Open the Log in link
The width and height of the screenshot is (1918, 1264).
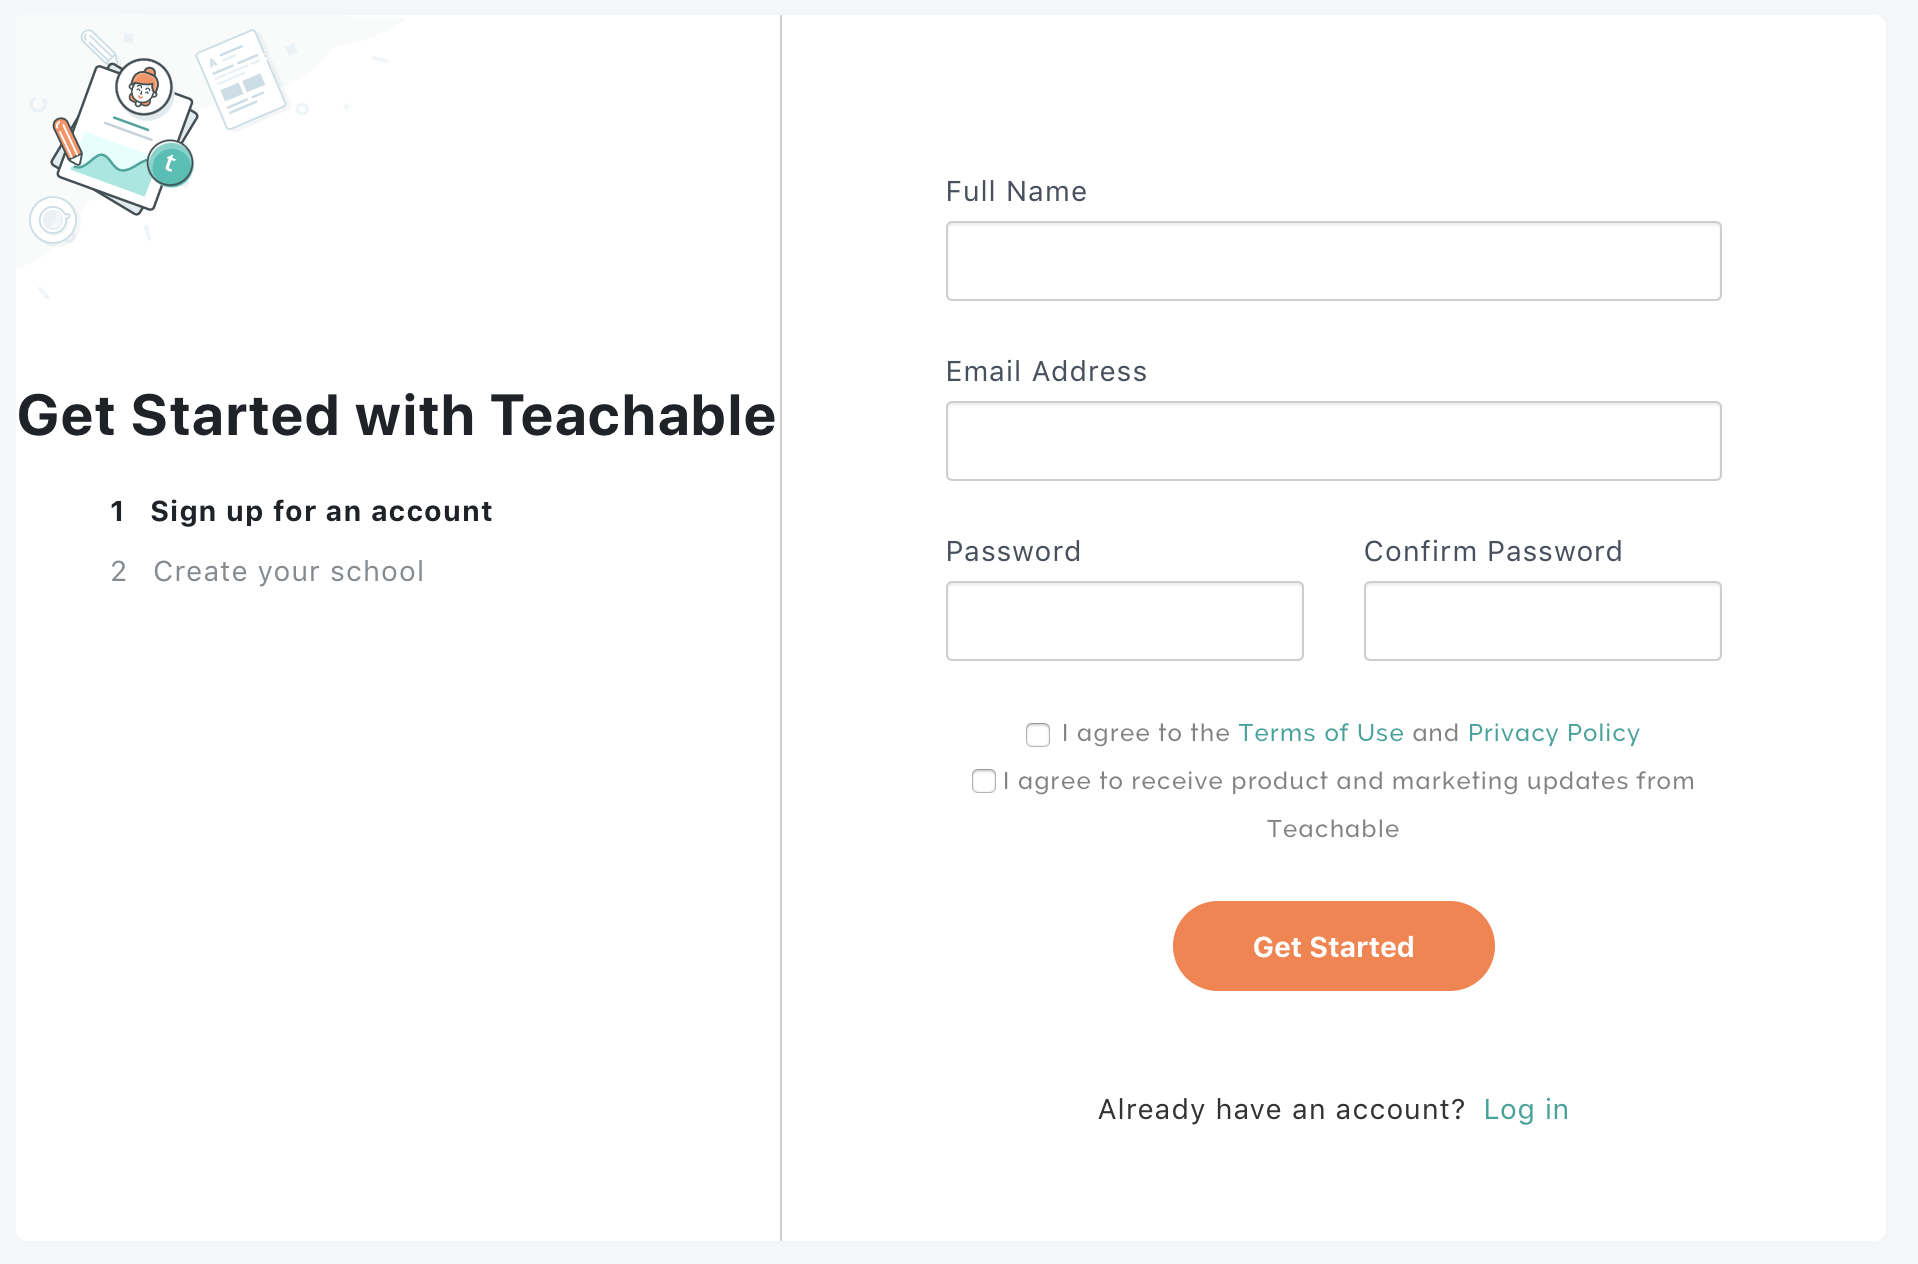pos(1526,1109)
